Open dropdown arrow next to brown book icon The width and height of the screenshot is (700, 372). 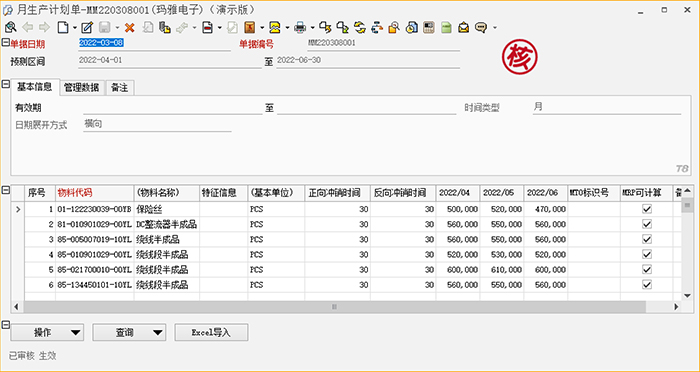tap(262, 28)
